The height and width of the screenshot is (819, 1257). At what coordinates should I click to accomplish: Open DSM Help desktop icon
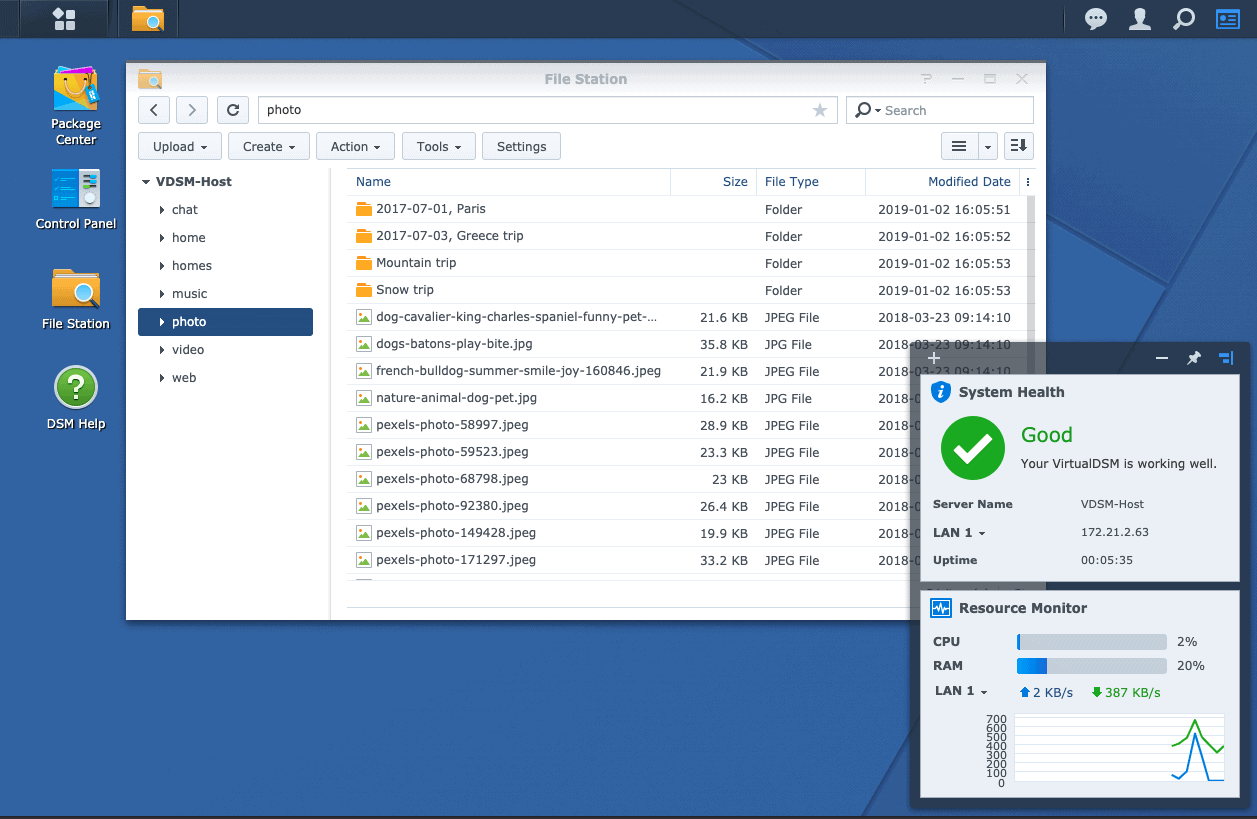coord(76,388)
